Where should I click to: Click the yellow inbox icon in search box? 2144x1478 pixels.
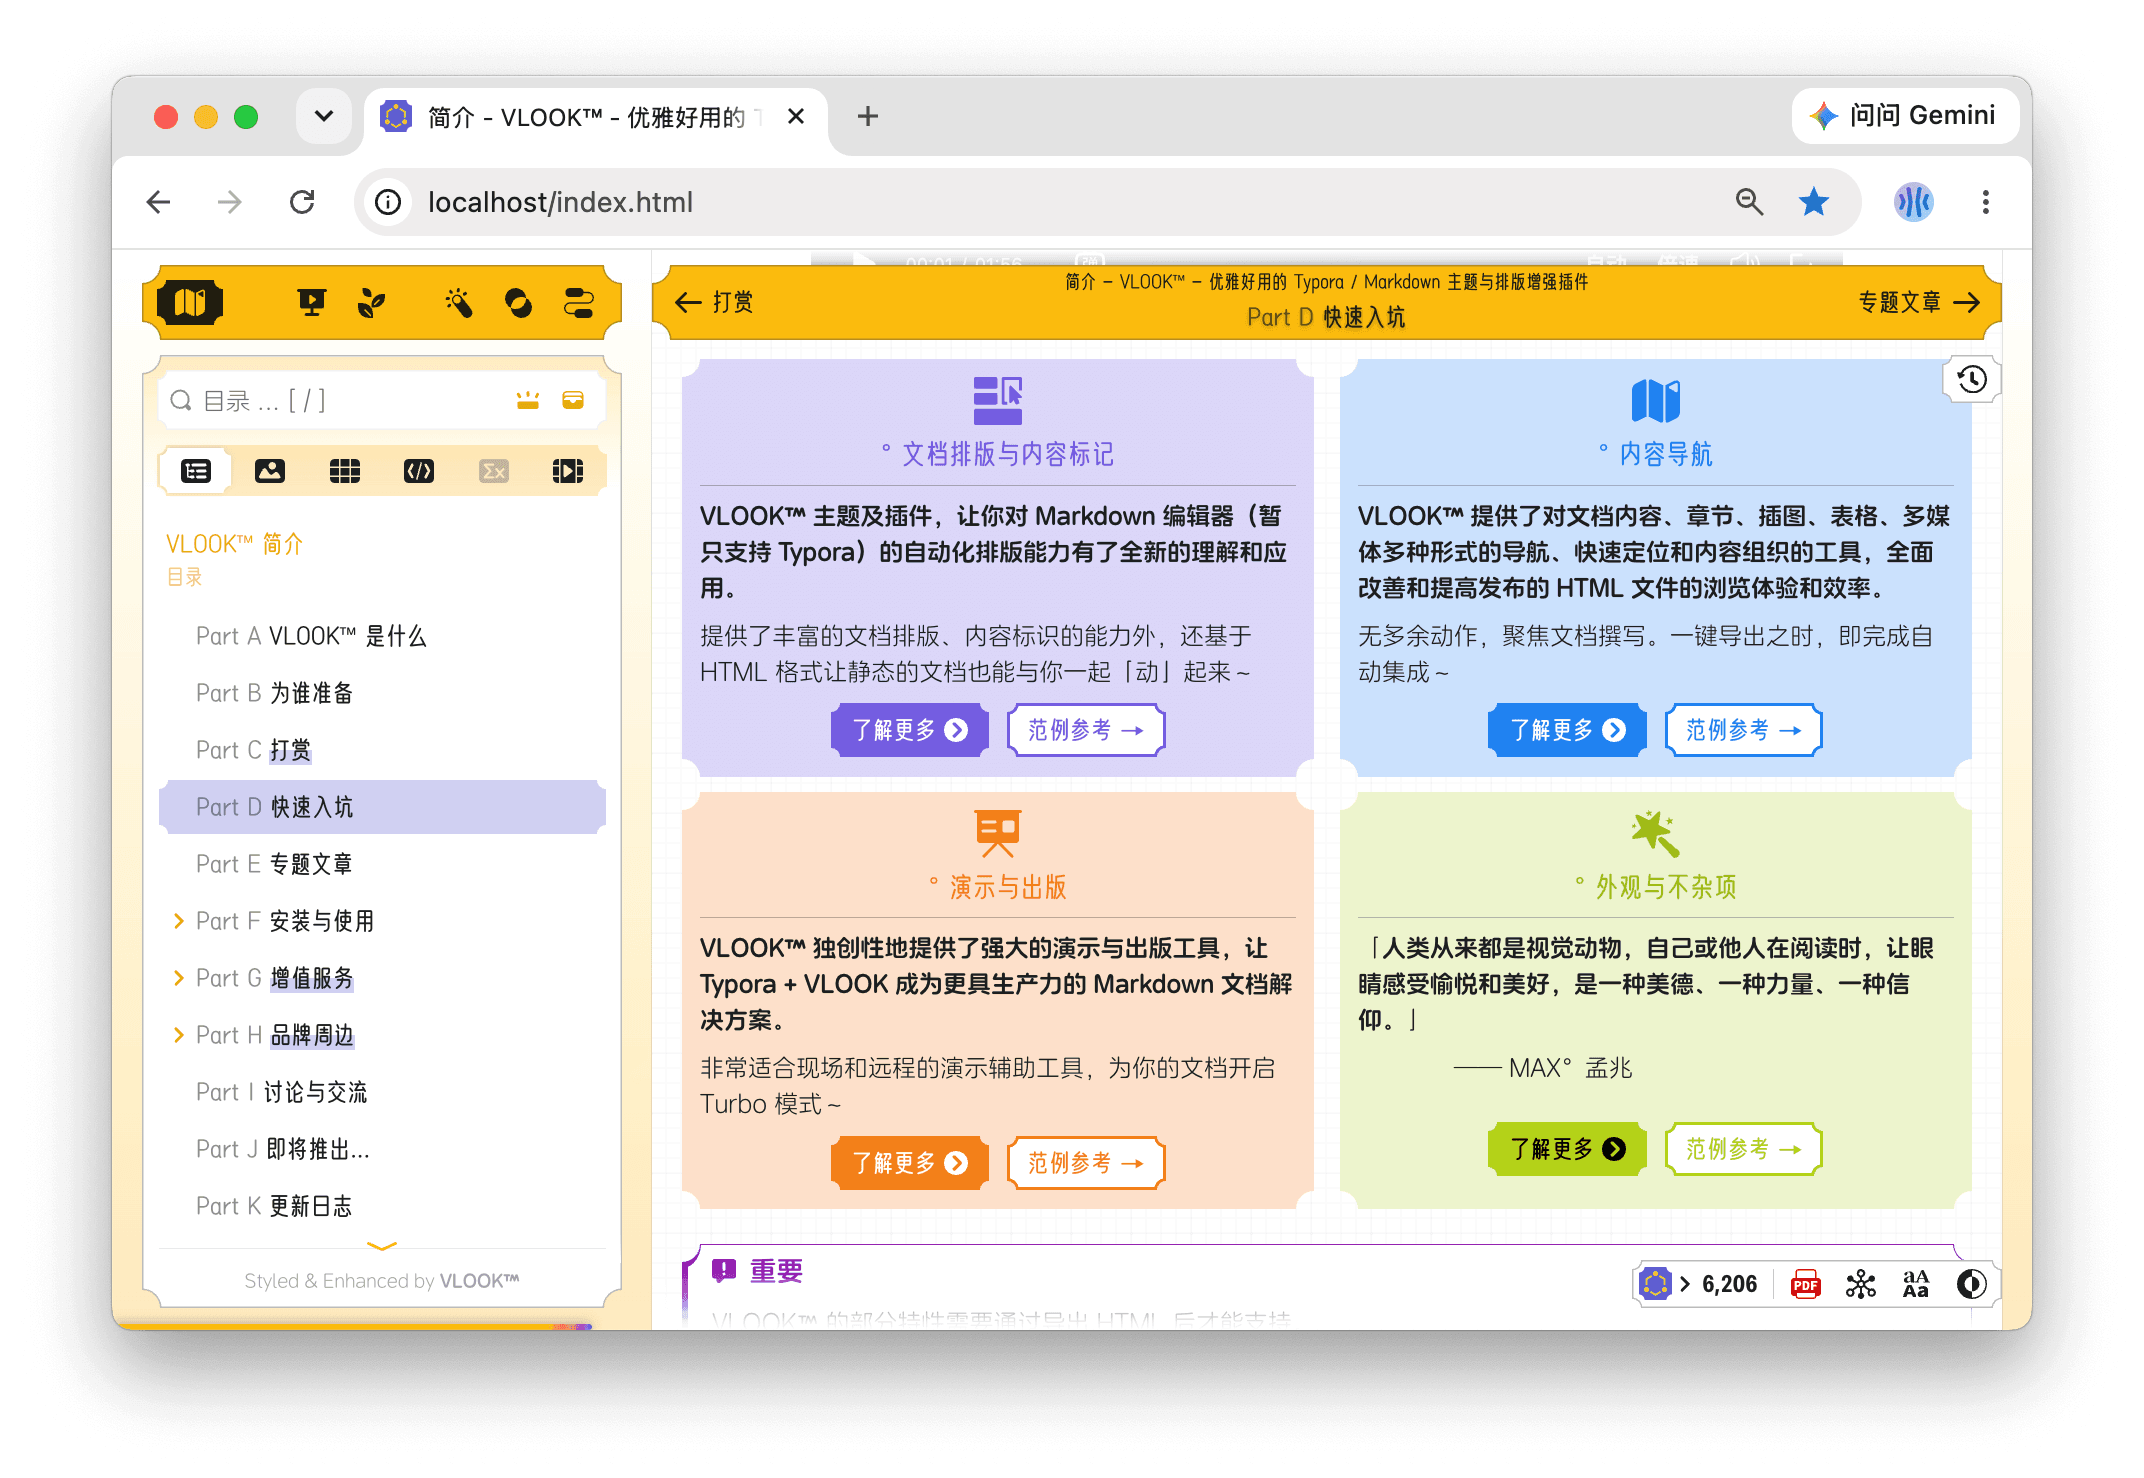click(x=573, y=401)
